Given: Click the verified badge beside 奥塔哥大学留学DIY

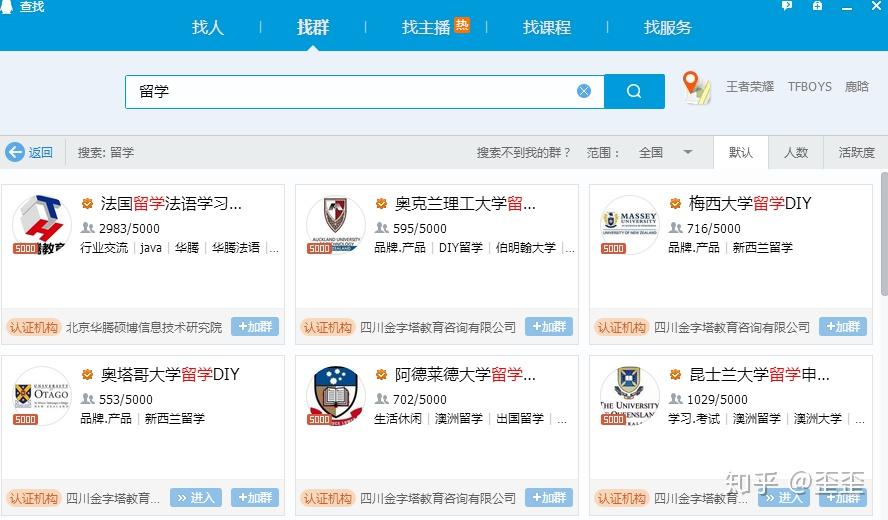Looking at the screenshot, I should tap(87, 374).
